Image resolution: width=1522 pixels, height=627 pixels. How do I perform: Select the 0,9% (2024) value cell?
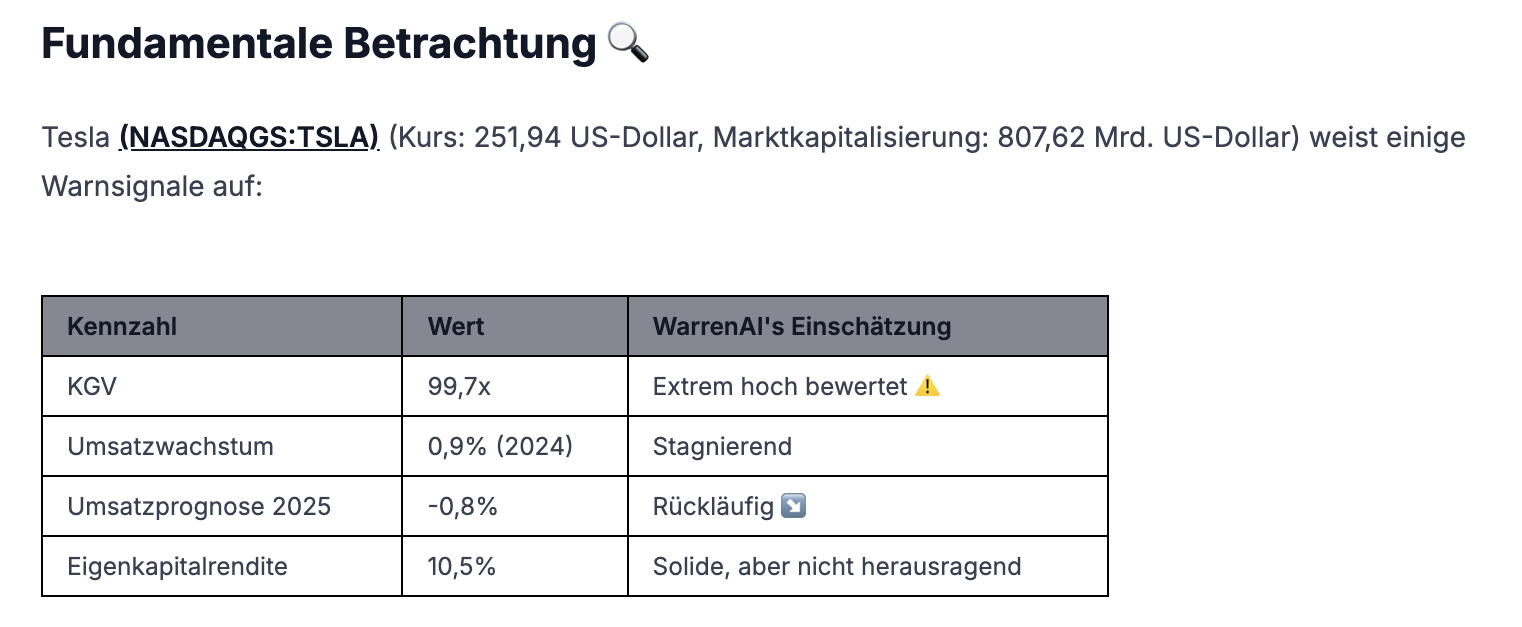tap(515, 446)
